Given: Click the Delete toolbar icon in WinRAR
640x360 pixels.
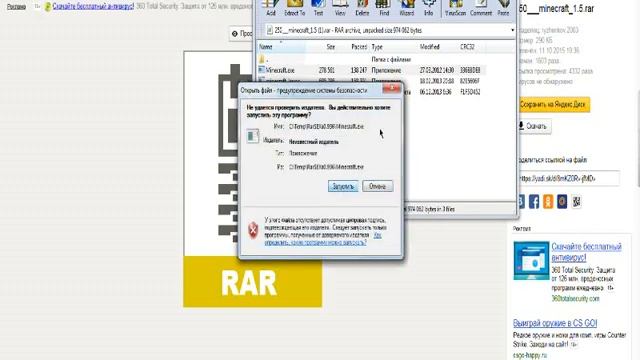Looking at the screenshot, I should tap(362, 8).
